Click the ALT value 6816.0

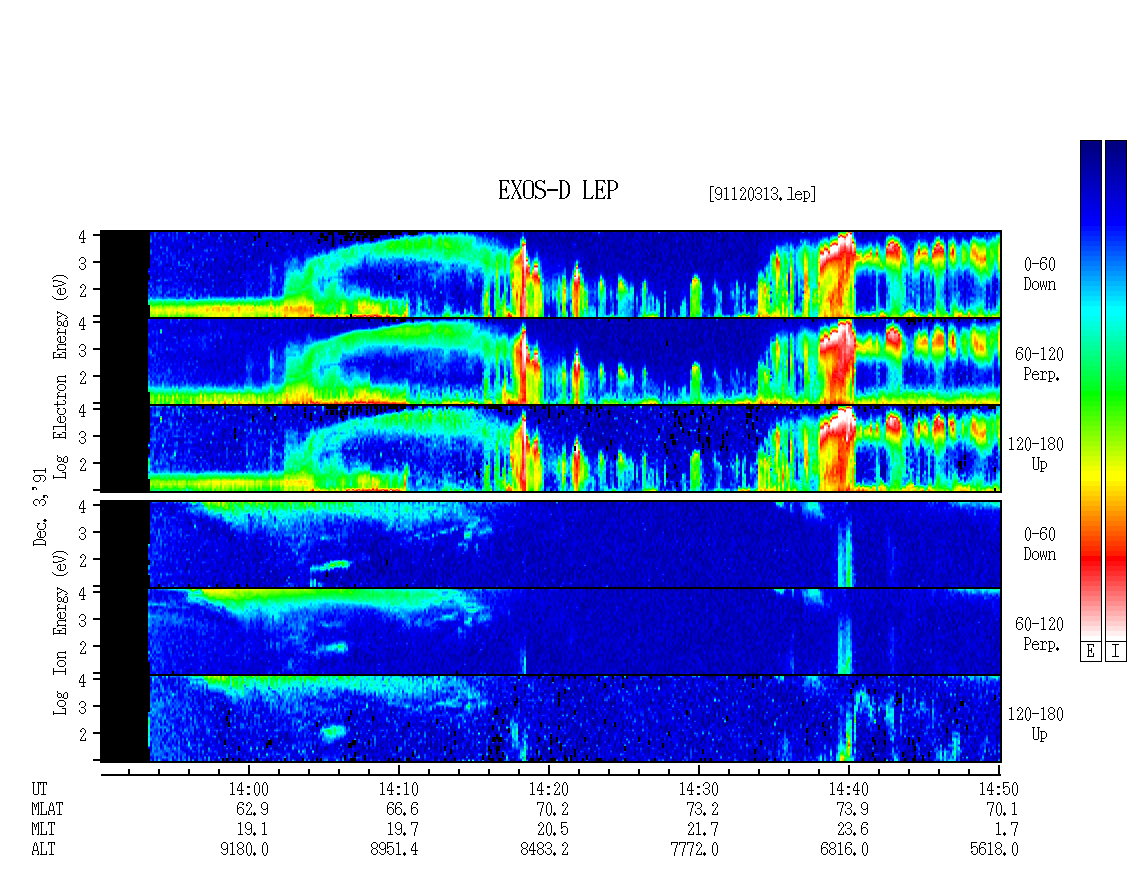845,850
